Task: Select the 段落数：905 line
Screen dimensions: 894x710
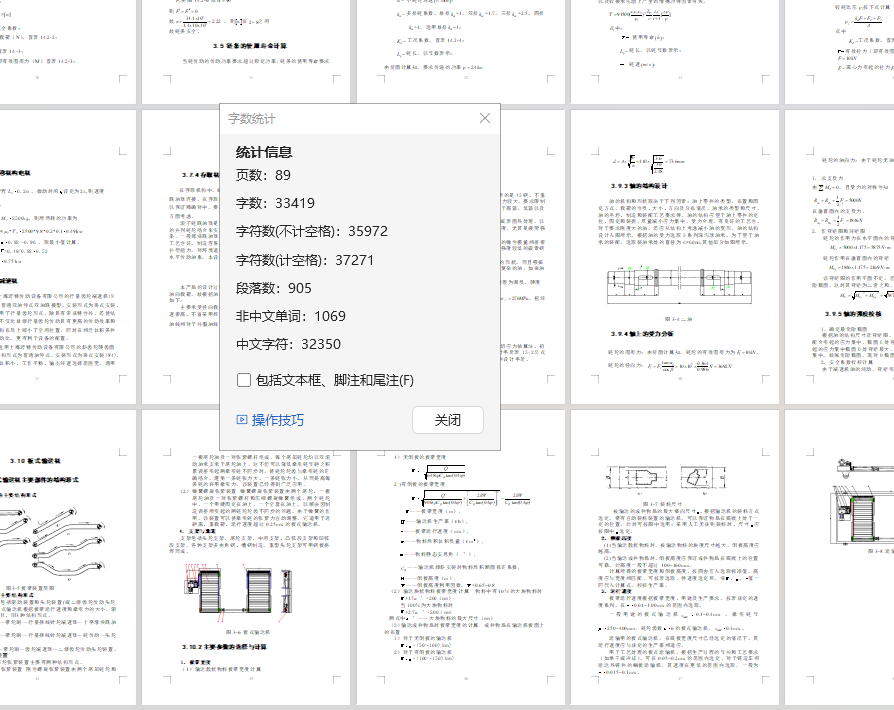Action: pyautogui.click(x=274, y=288)
